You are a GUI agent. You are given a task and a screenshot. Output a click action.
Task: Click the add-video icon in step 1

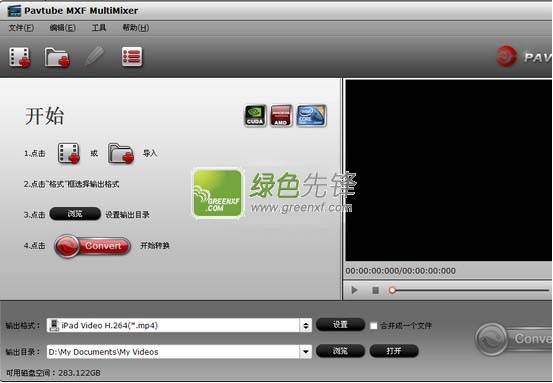69,153
